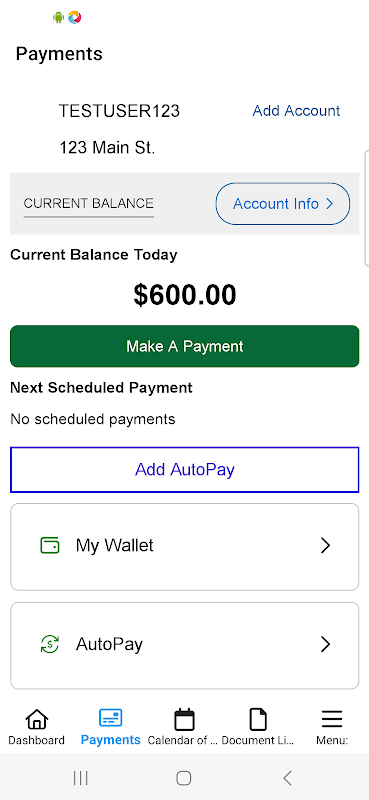
Task: Open the hamburger Menu icon
Action: tap(332, 719)
